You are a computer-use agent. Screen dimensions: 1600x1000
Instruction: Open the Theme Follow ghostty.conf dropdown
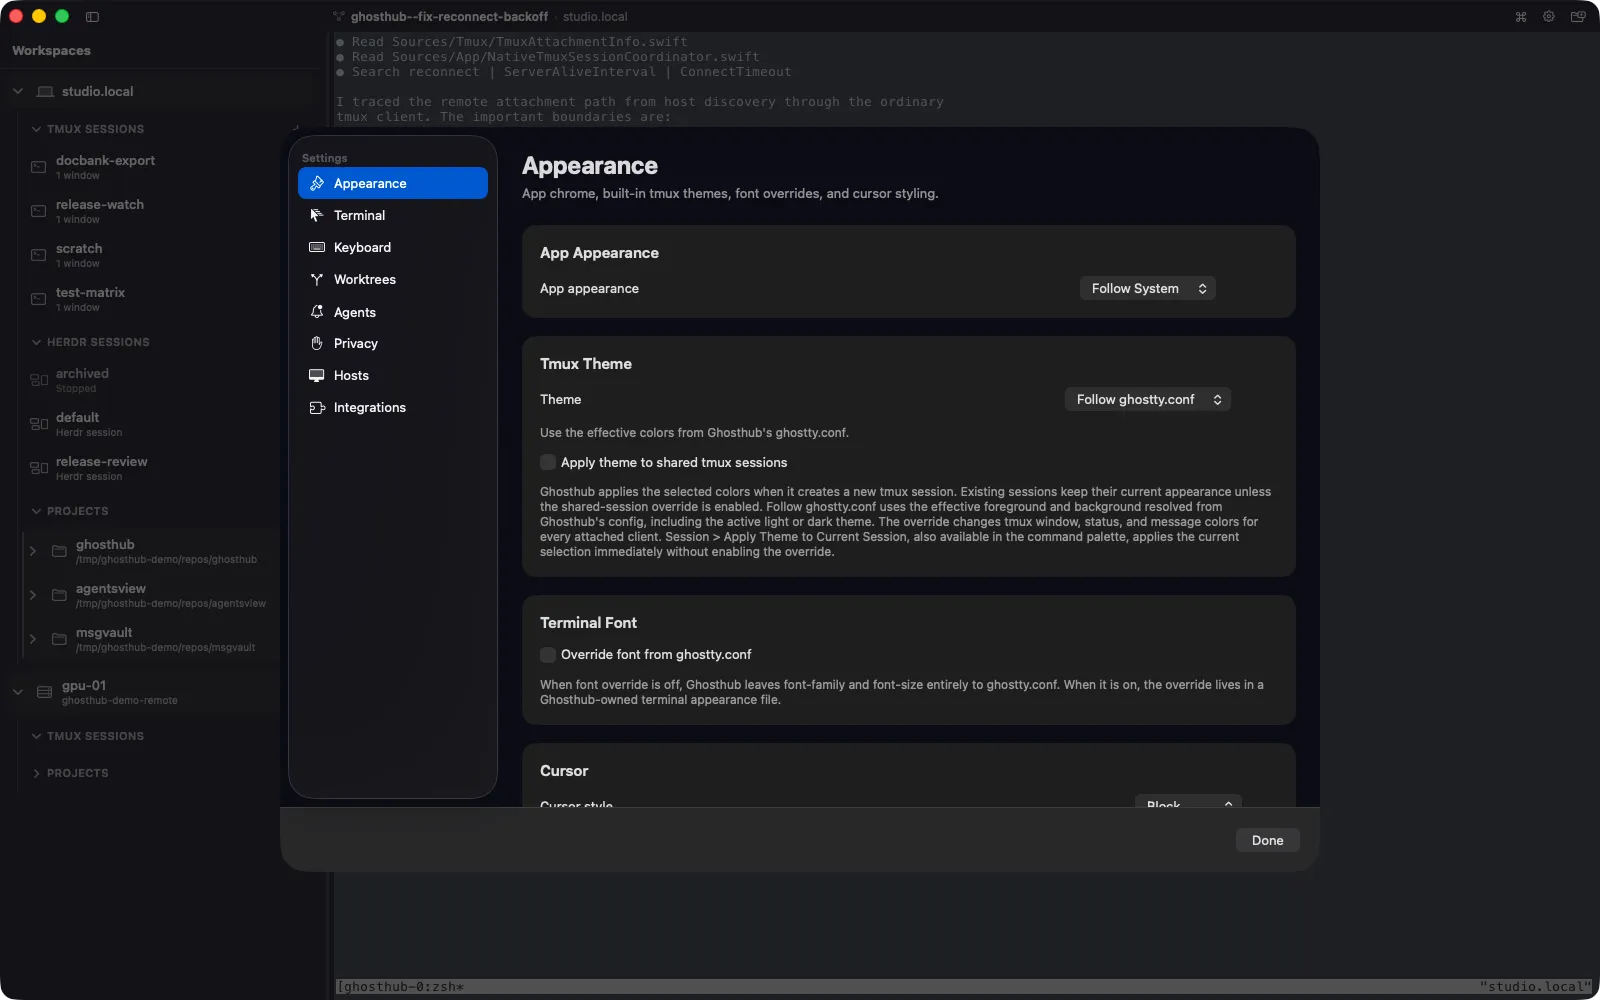[1147, 399]
